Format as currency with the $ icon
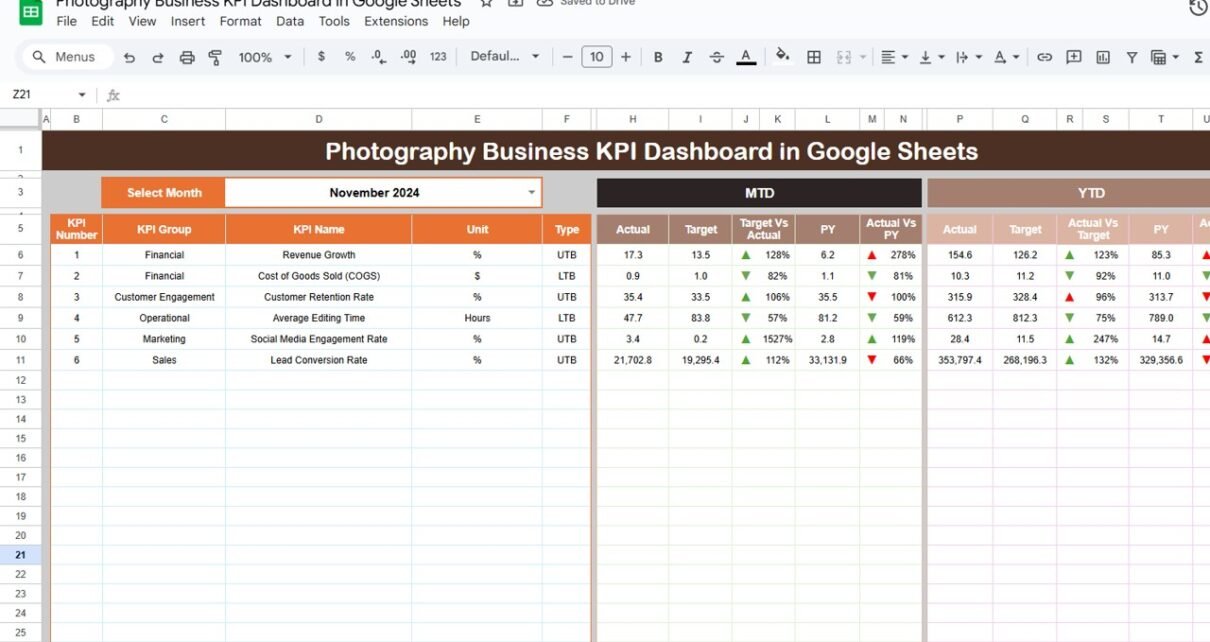1210x642 pixels. [x=321, y=57]
